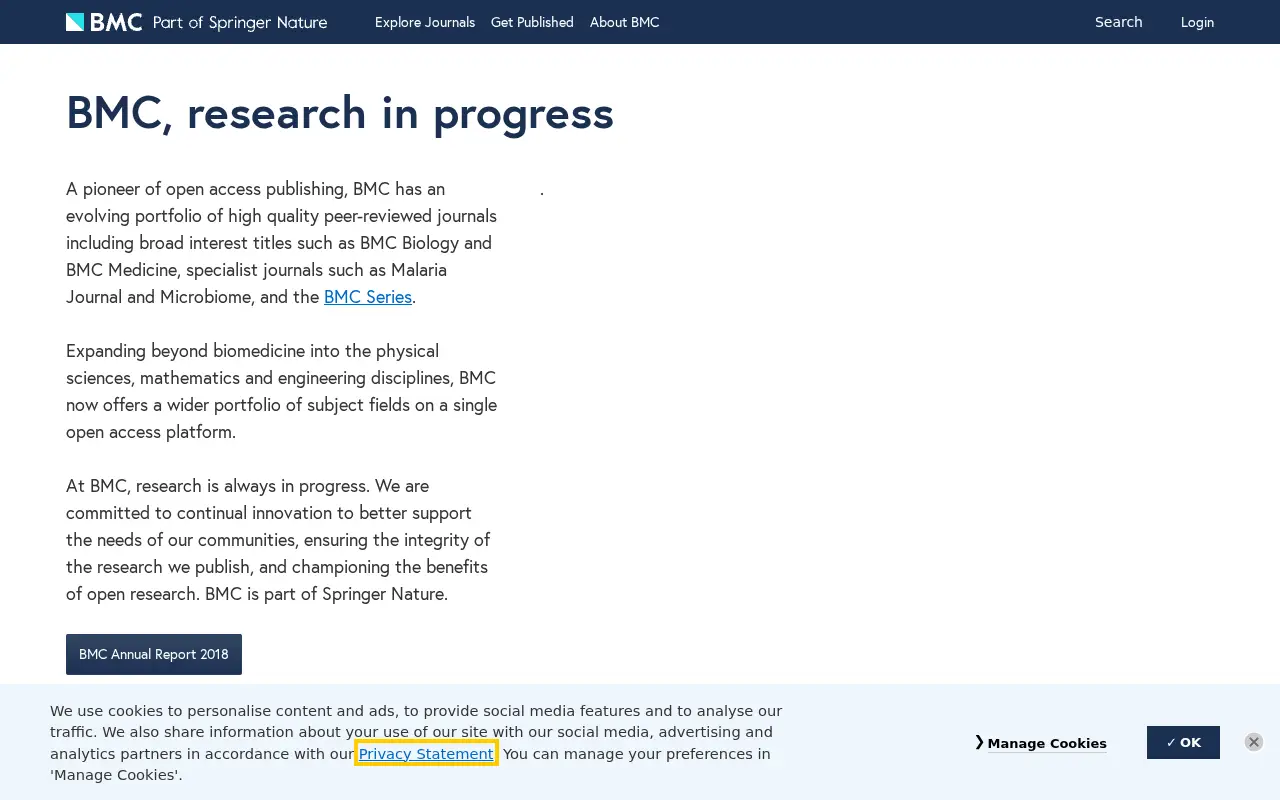Follow the BMC Series link
Screen dimensions: 1280x800
point(368,297)
